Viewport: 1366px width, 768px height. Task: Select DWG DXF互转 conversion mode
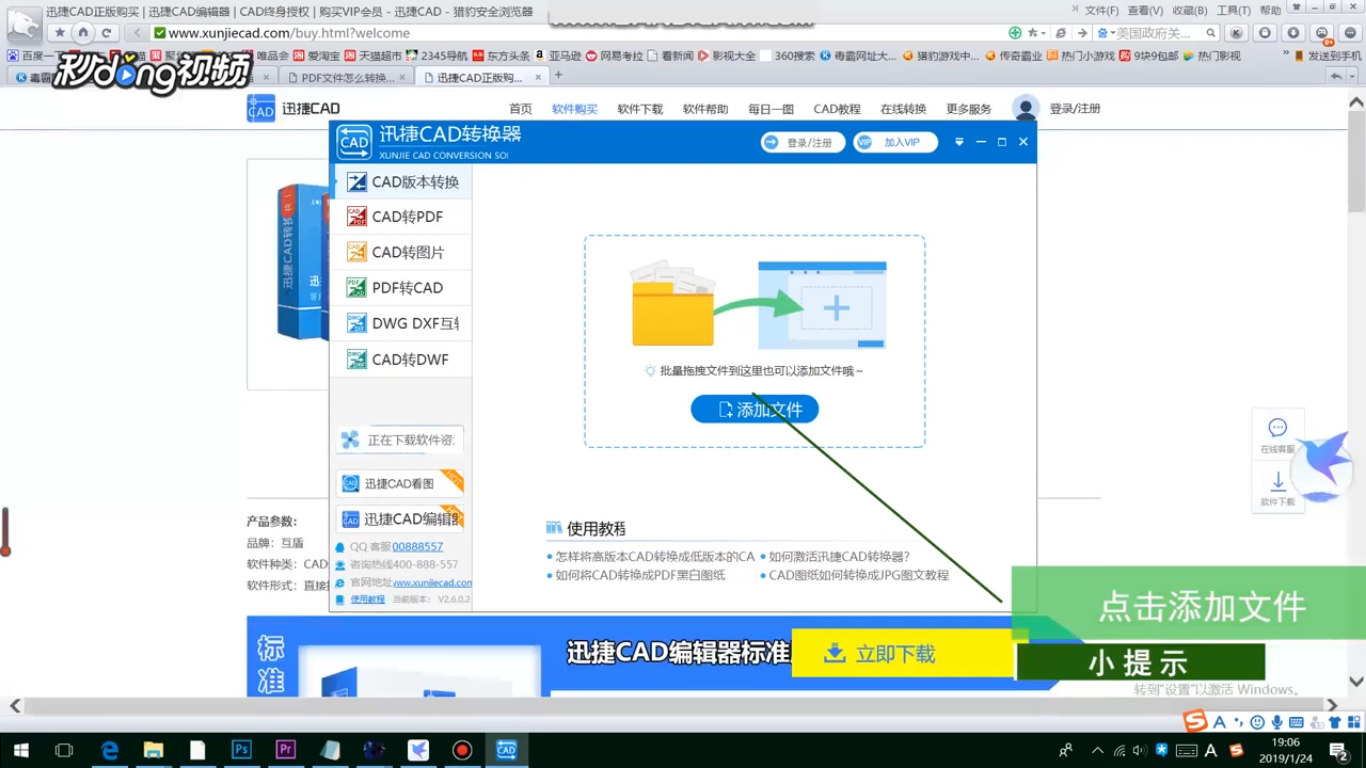pyautogui.click(x=402, y=323)
